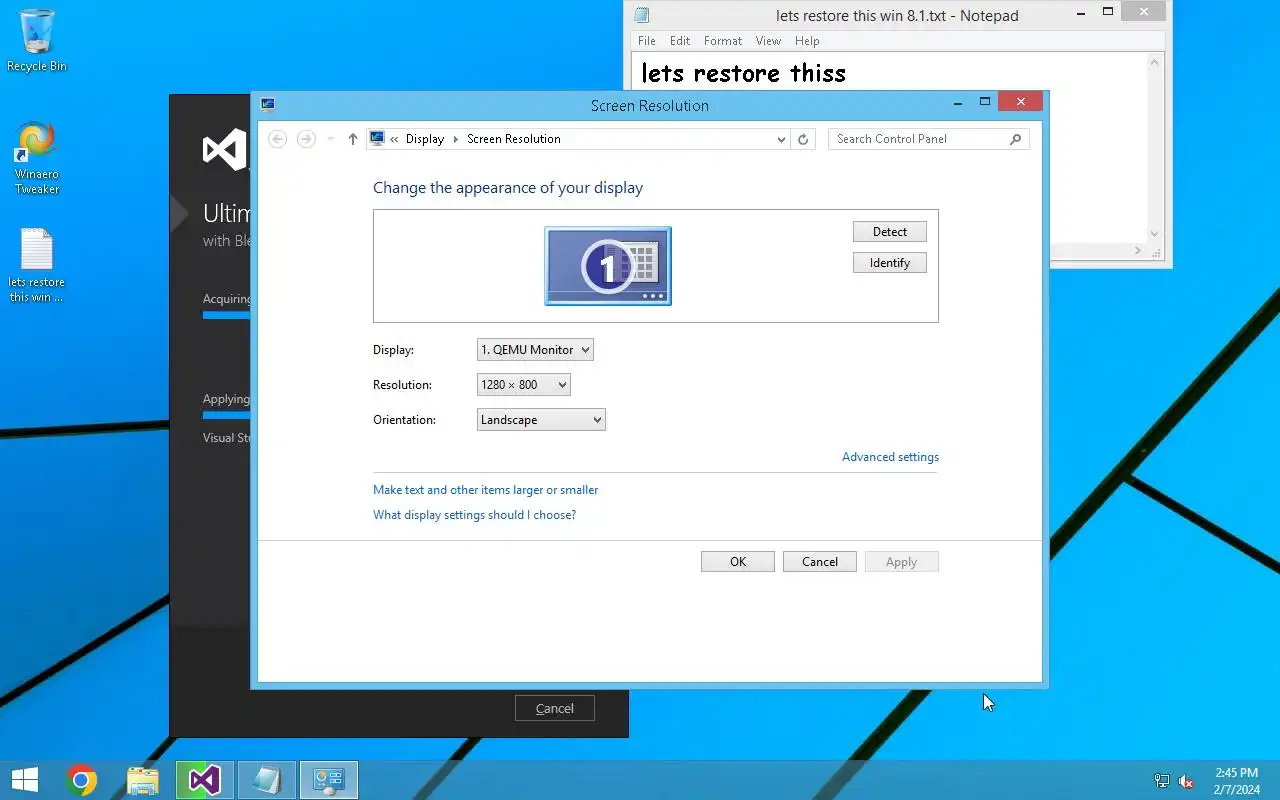This screenshot has width=1280, height=800.
Task: Click the Acquiring progress bar in Visual Studio installer
Action: [x=227, y=315]
